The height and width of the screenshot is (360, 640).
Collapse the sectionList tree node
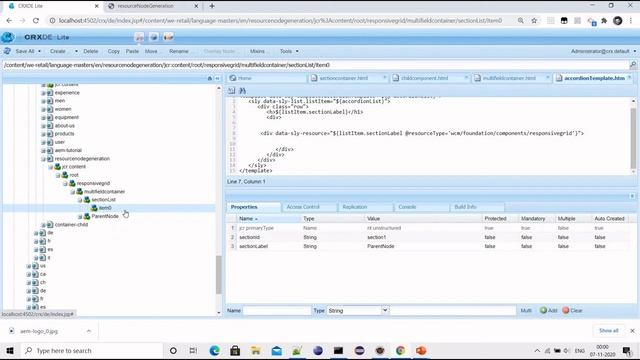tap(80, 200)
